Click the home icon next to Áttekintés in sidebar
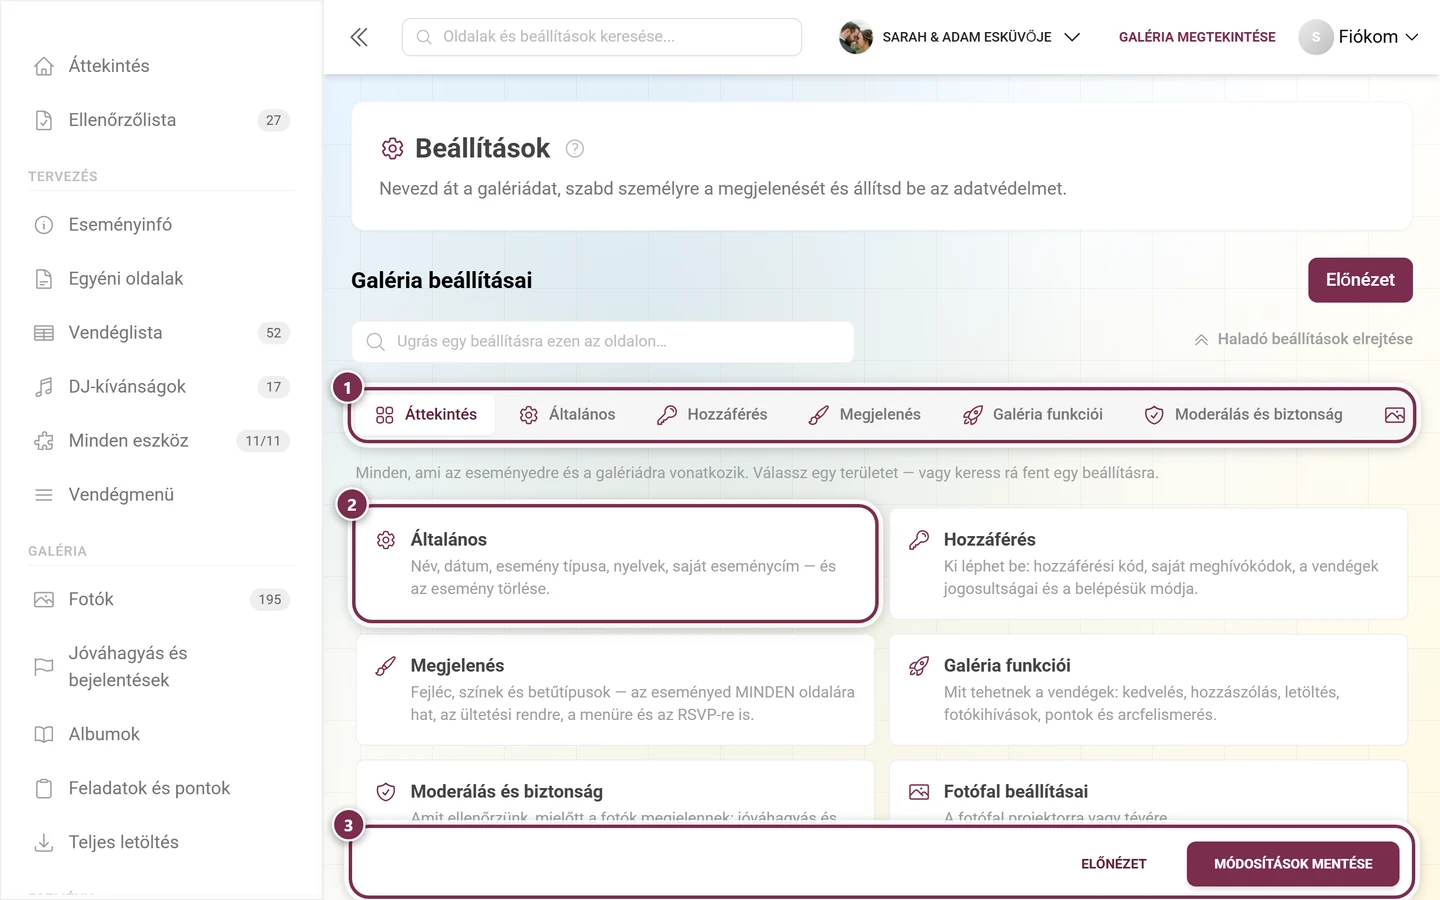Screen dimensions: 1440x900 point(44,66)
